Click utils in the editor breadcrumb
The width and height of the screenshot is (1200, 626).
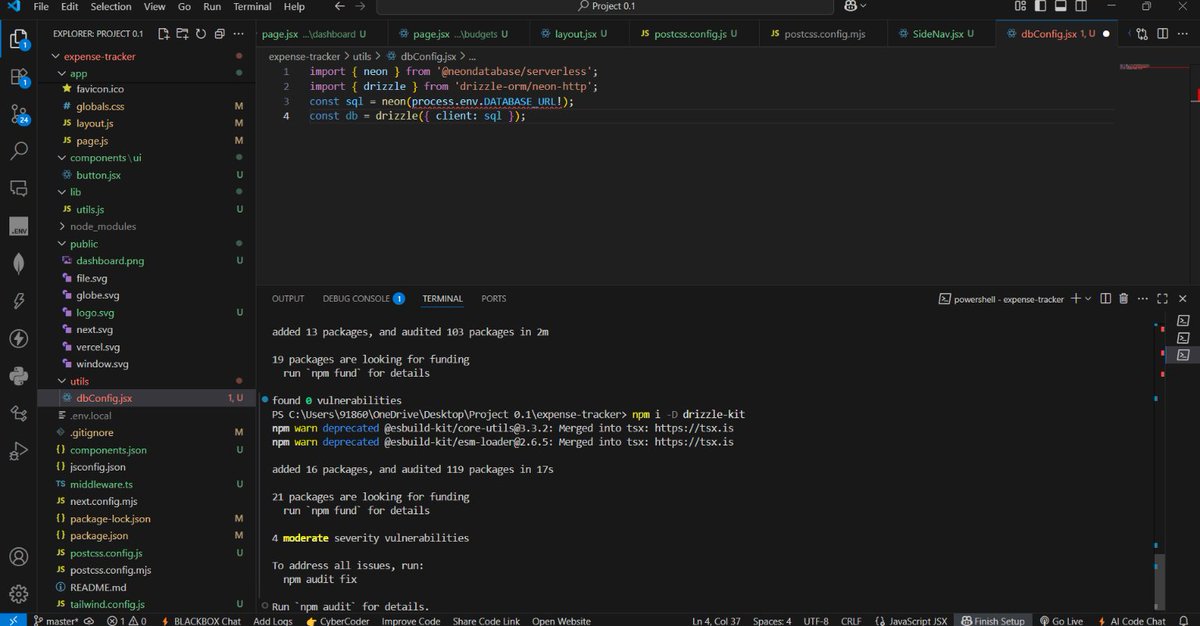tap(361, 57)
